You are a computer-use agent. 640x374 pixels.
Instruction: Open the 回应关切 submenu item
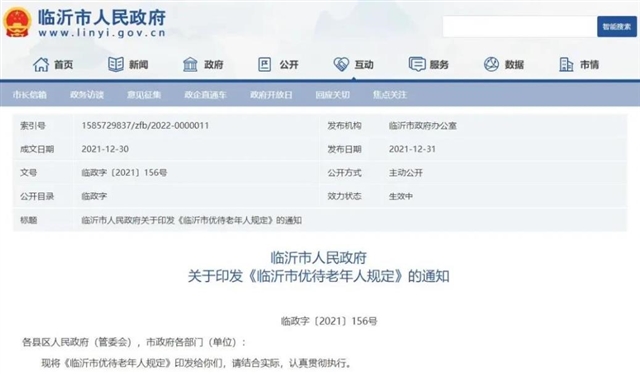point(332,95)
